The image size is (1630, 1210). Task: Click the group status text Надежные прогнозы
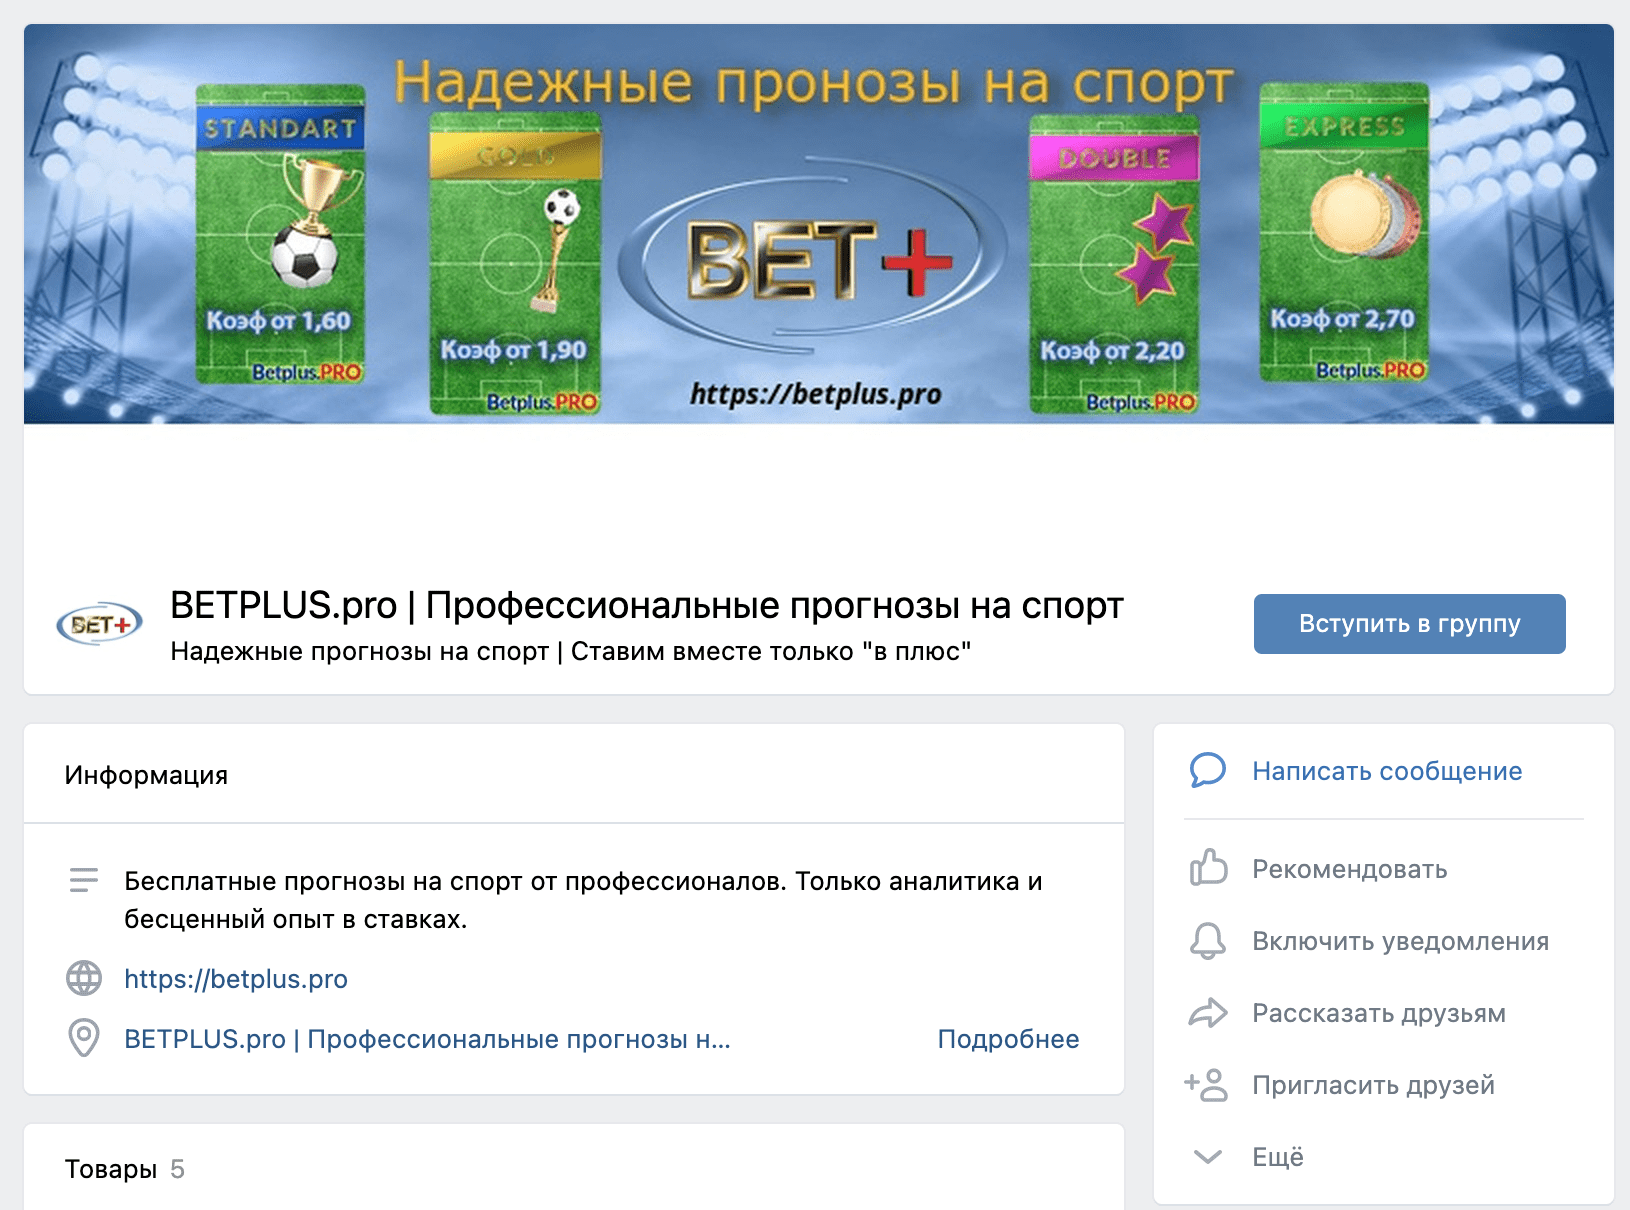point(571,651)
